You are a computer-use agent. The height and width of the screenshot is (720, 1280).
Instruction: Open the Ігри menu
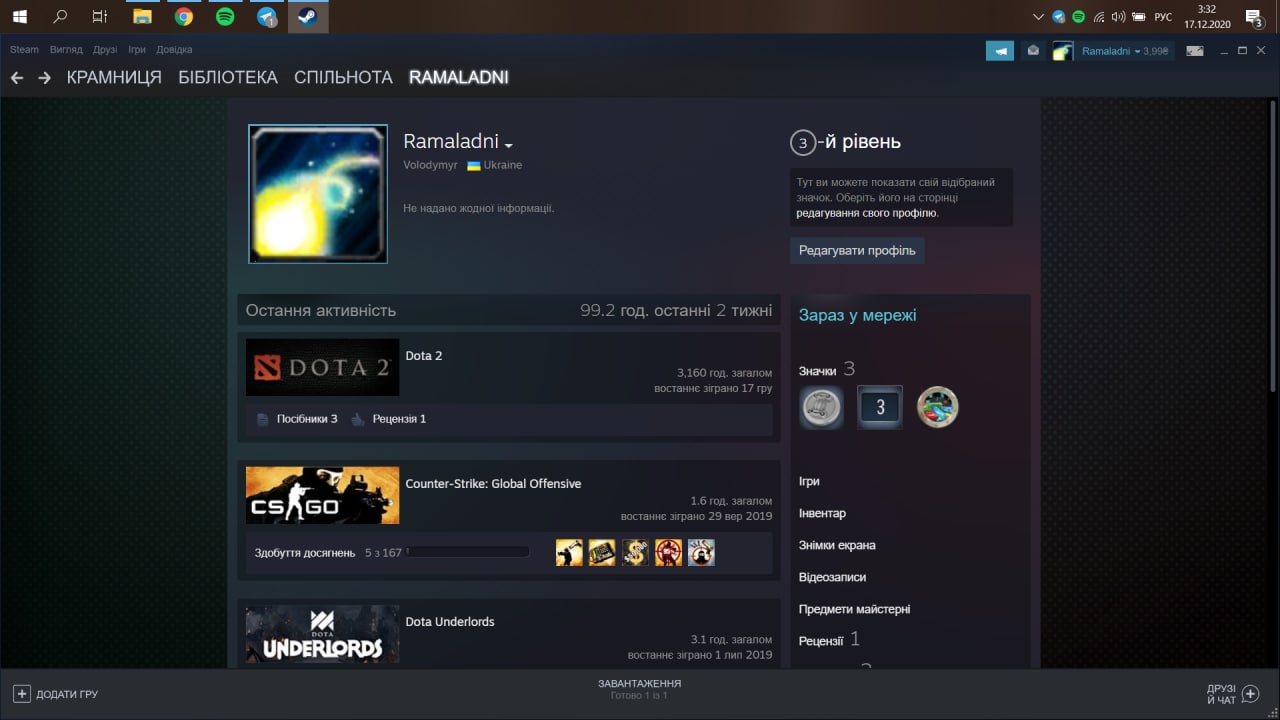pos(137,49)
